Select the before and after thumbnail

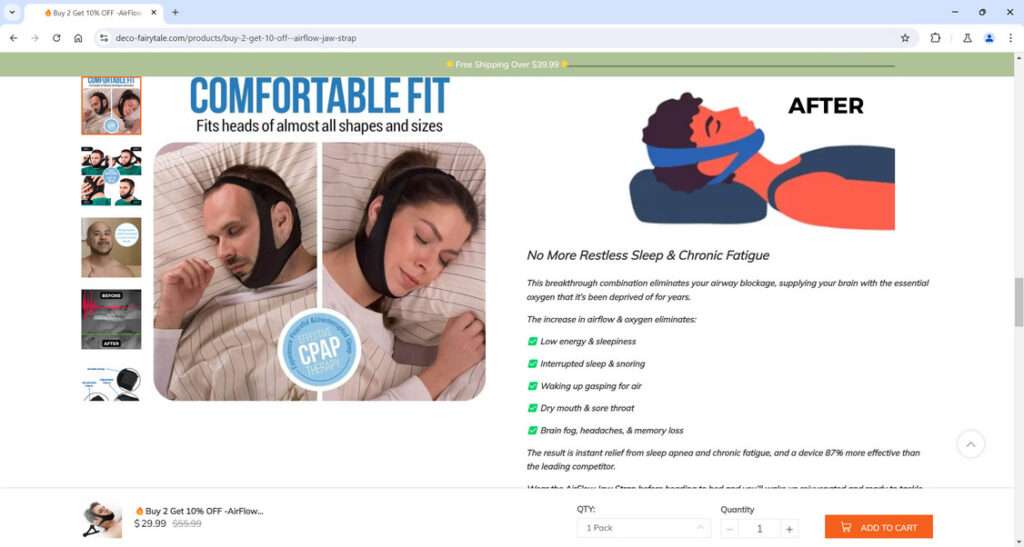click(x=111, y=319)
